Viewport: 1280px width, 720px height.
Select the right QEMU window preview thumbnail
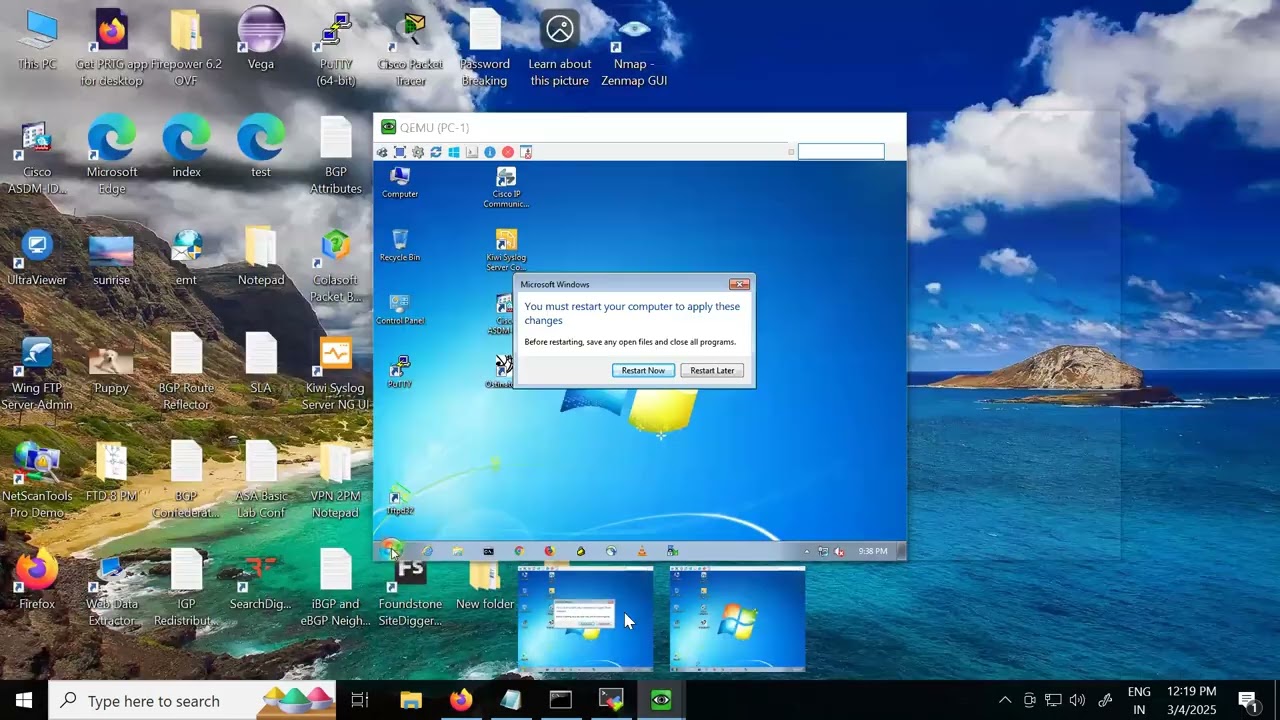[x=737, y=618]
